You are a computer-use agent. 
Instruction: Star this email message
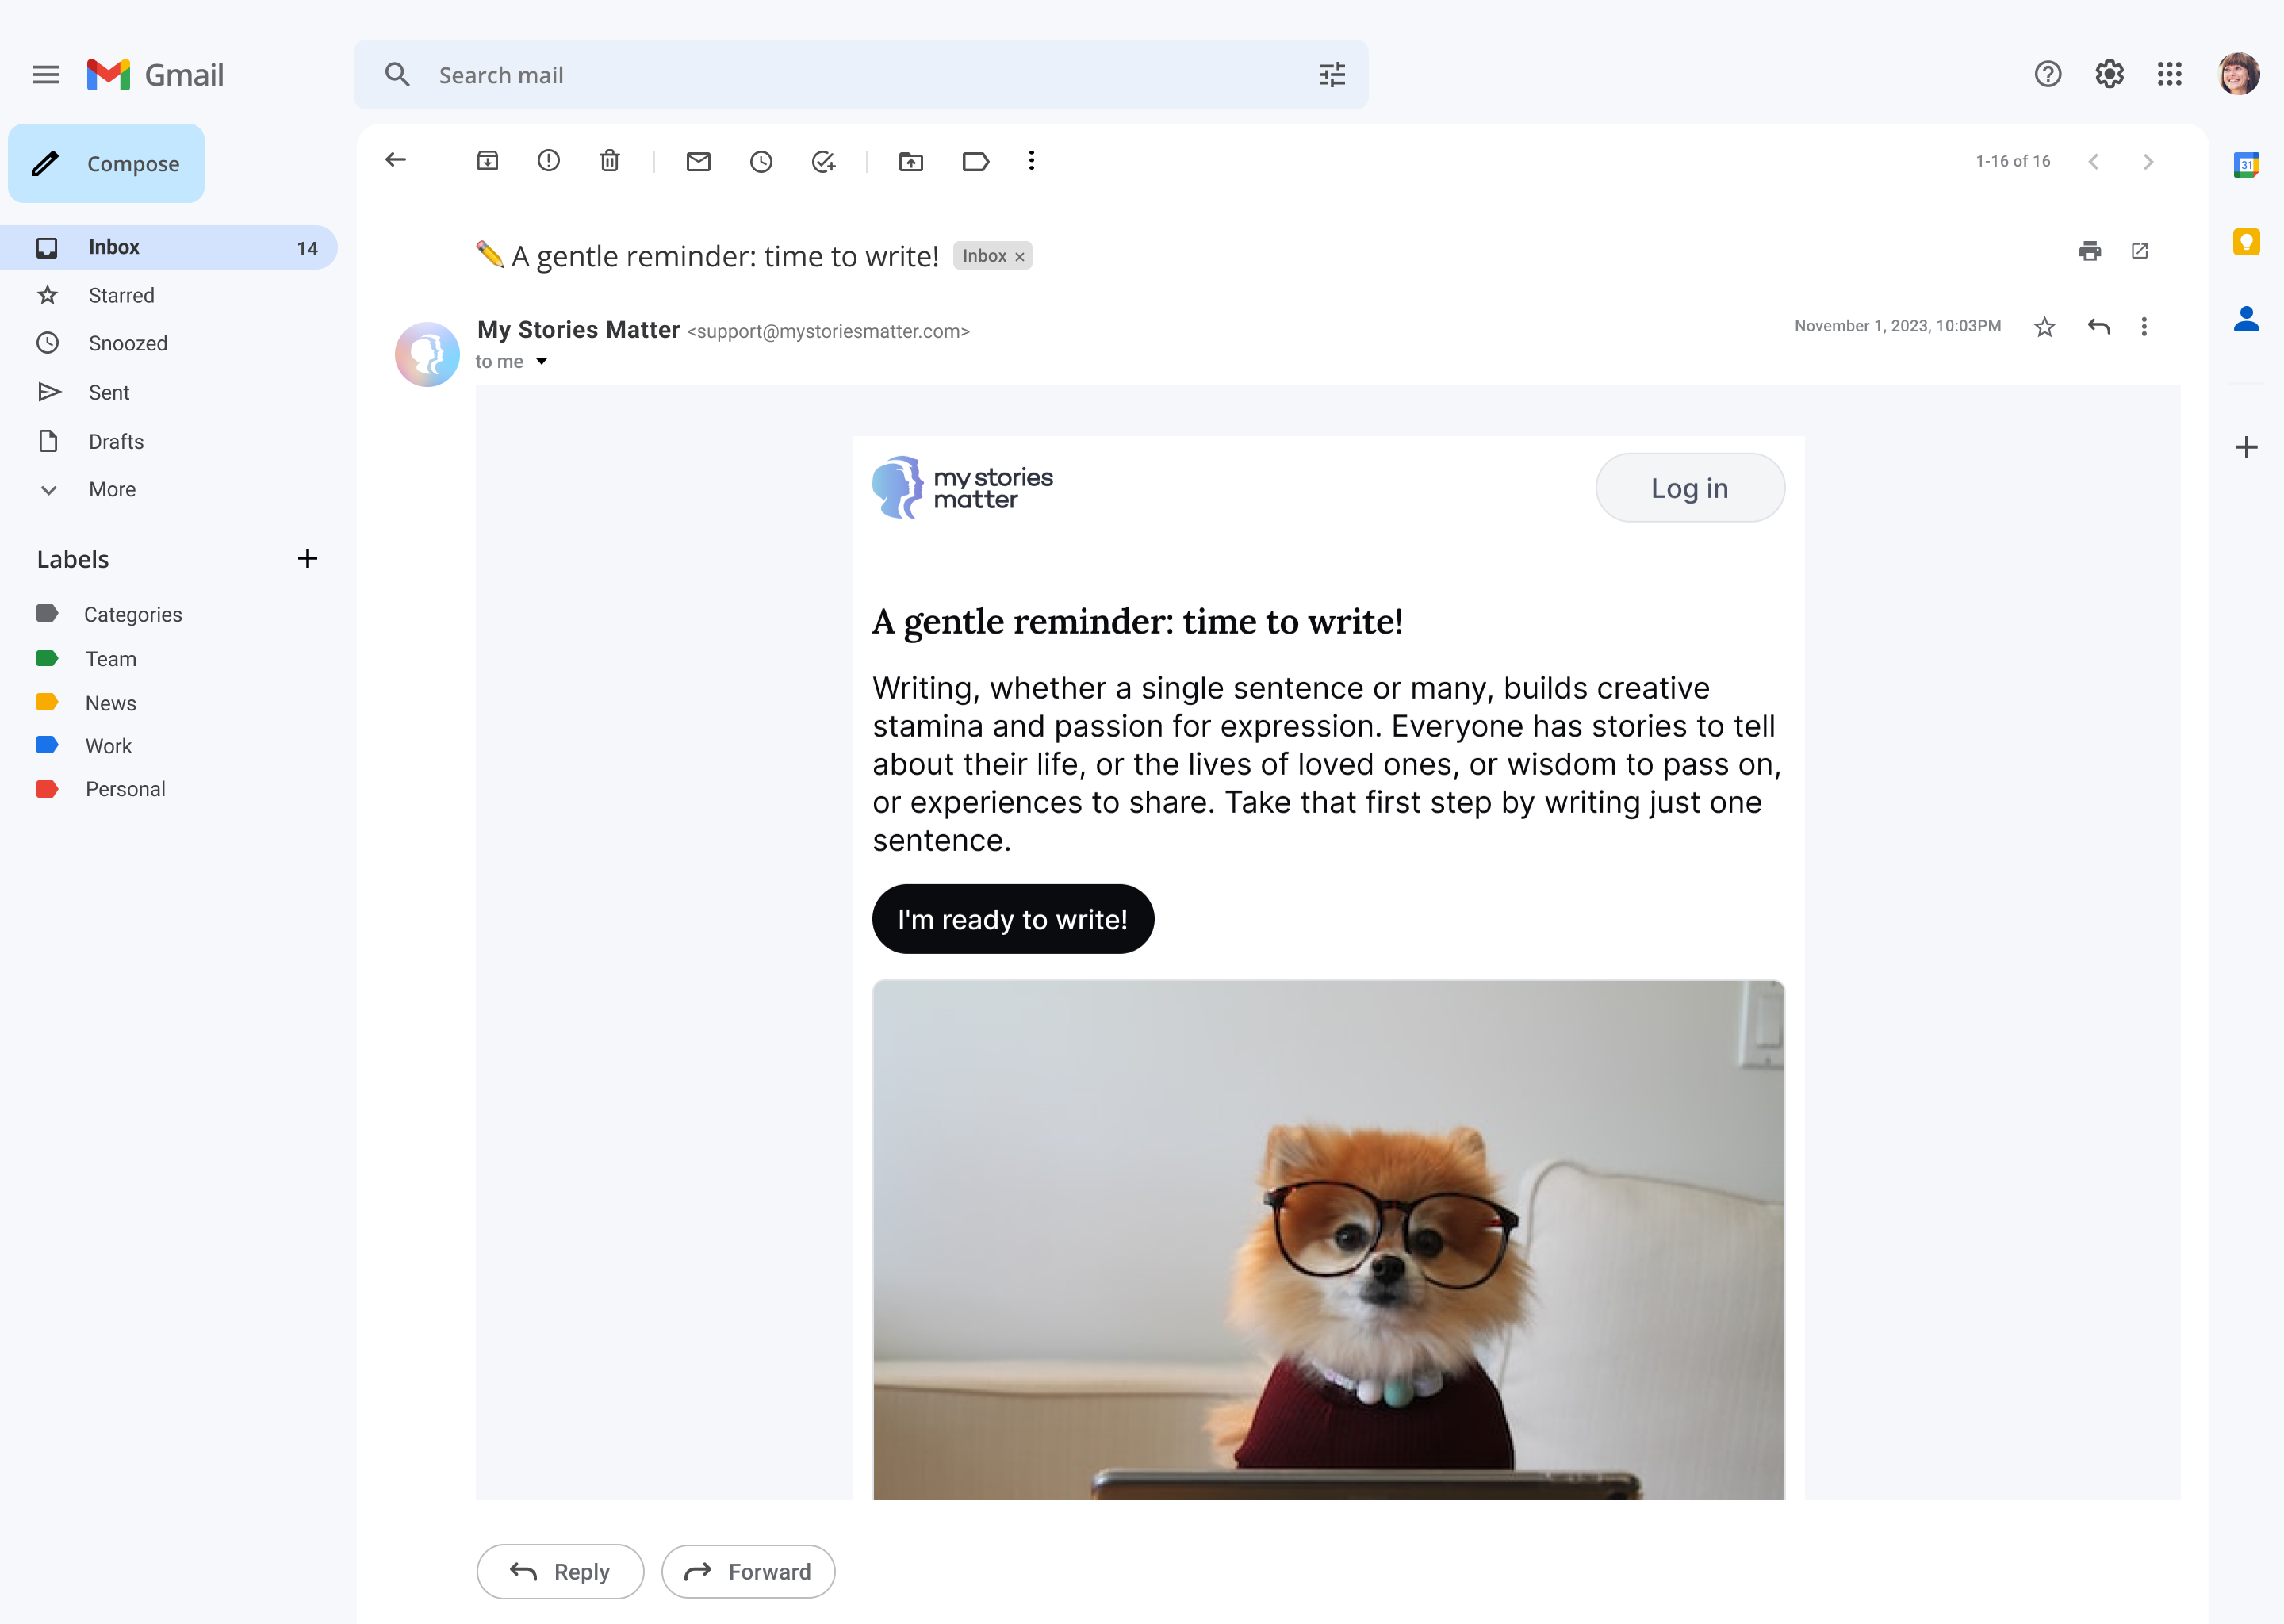tap(2043, 327)
